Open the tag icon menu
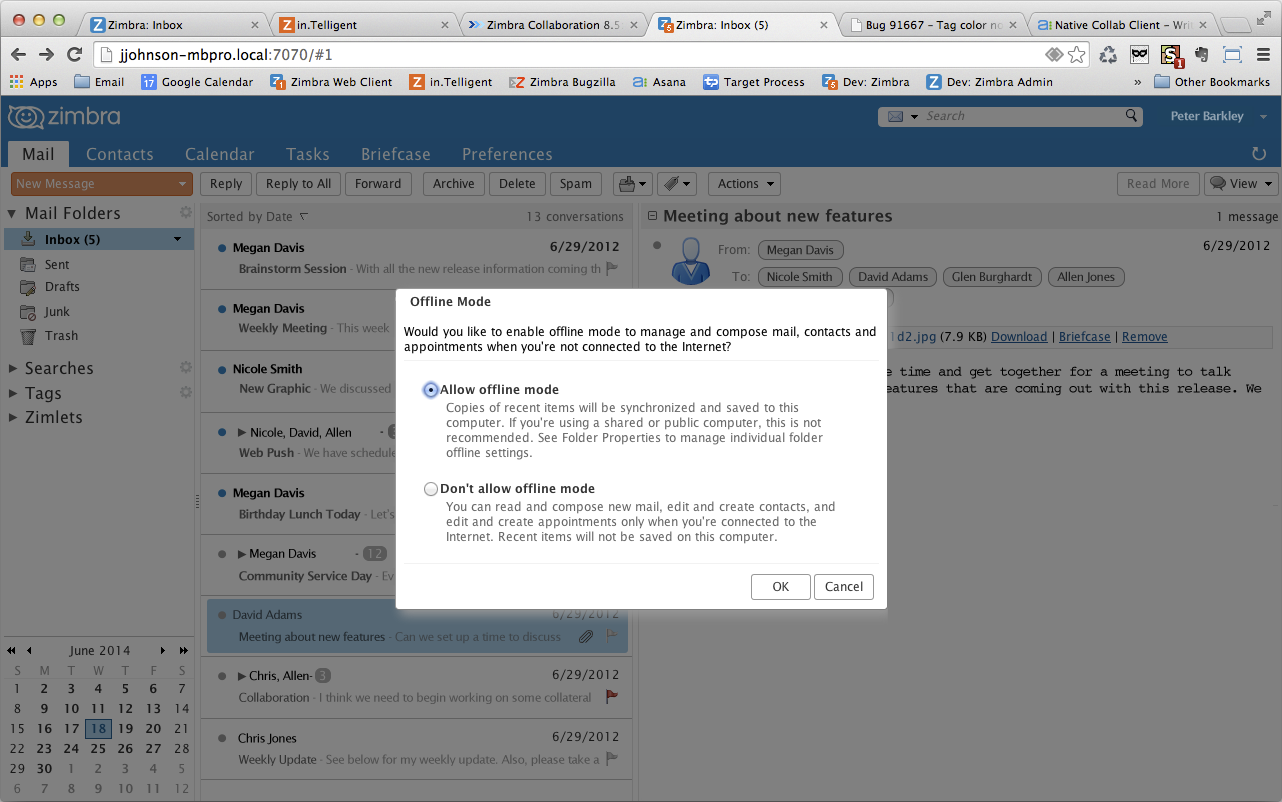 click(677, 184)
